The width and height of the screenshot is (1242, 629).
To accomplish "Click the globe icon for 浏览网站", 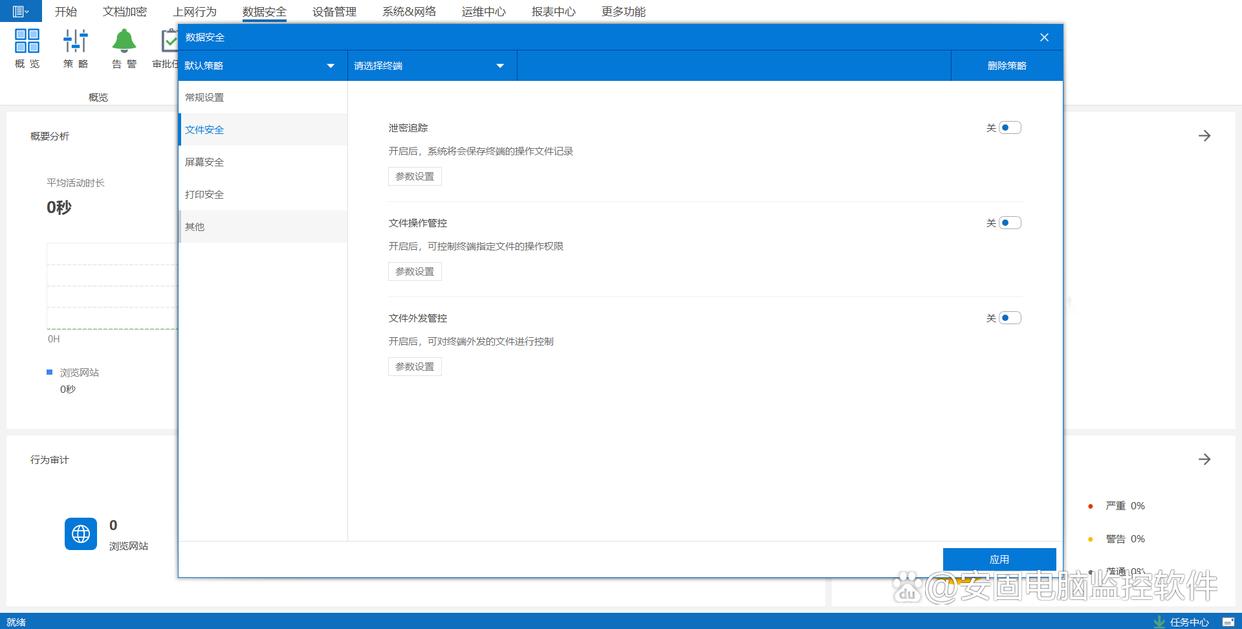I will [x=81, y=533].
